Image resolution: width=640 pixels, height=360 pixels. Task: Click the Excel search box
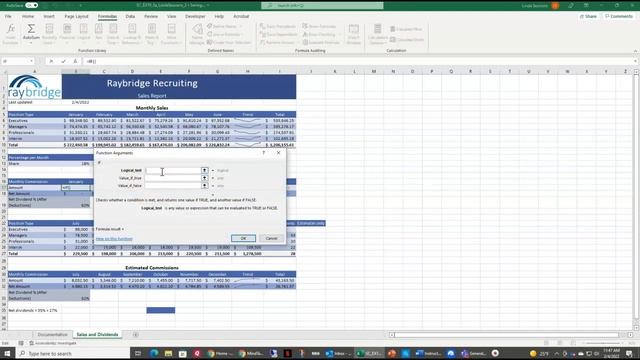(322, 5)
